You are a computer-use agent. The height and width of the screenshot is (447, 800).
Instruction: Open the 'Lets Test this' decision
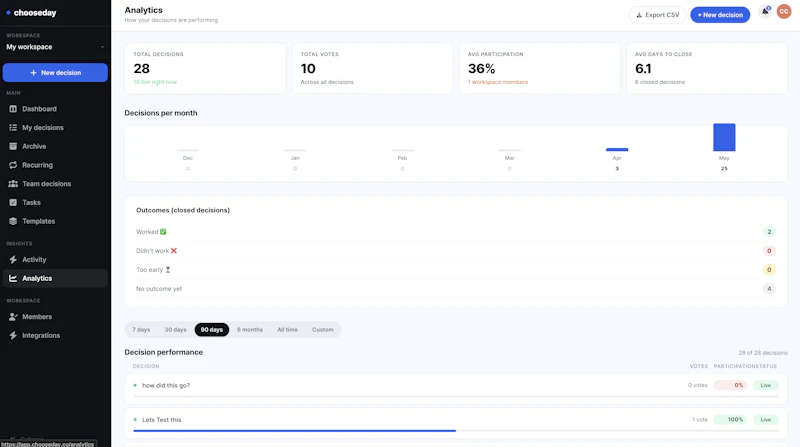tap(456, 423)
